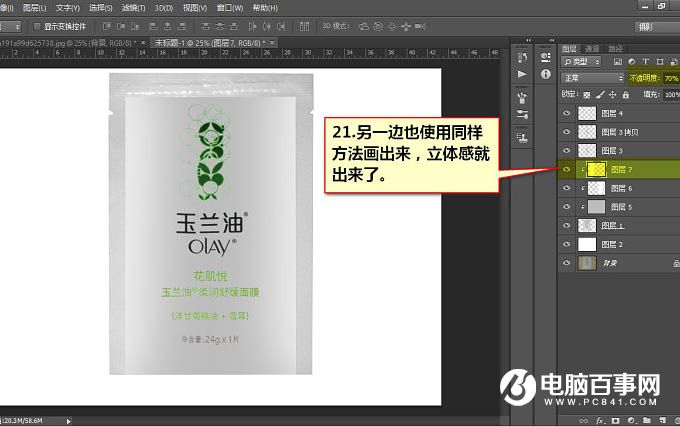Viewport: 680px width, 426px height.
Task: Toggle lock all padlock icon
Action: click(625, 95)
